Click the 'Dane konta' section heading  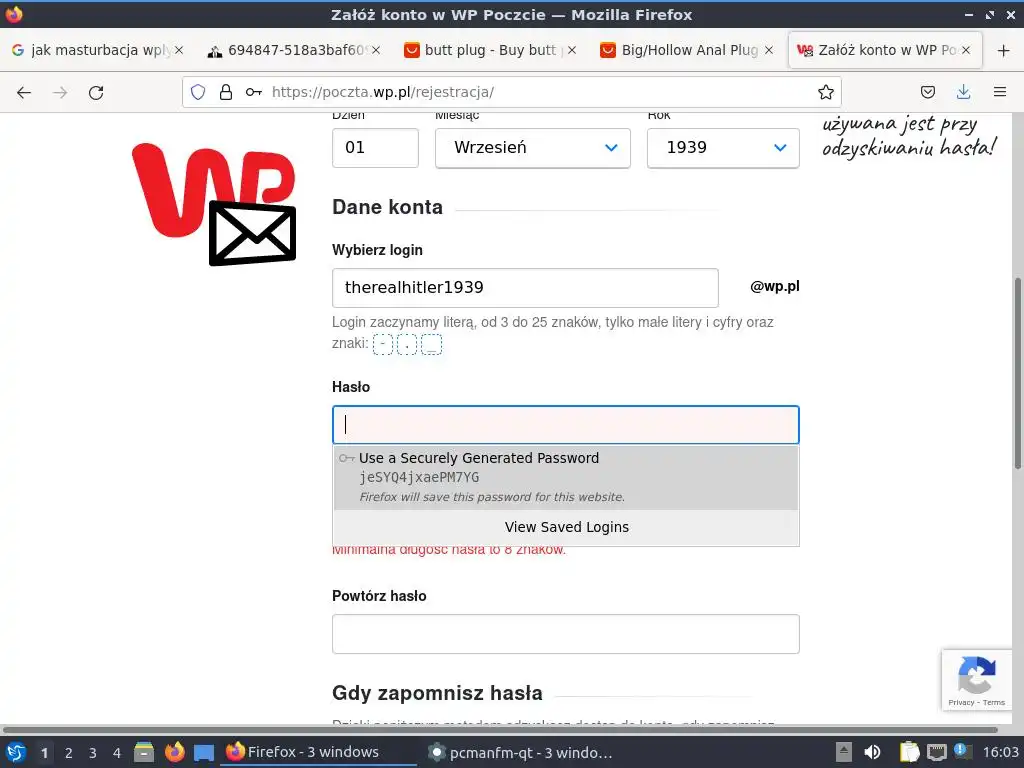pyautogui.click(x=387, y=207)
